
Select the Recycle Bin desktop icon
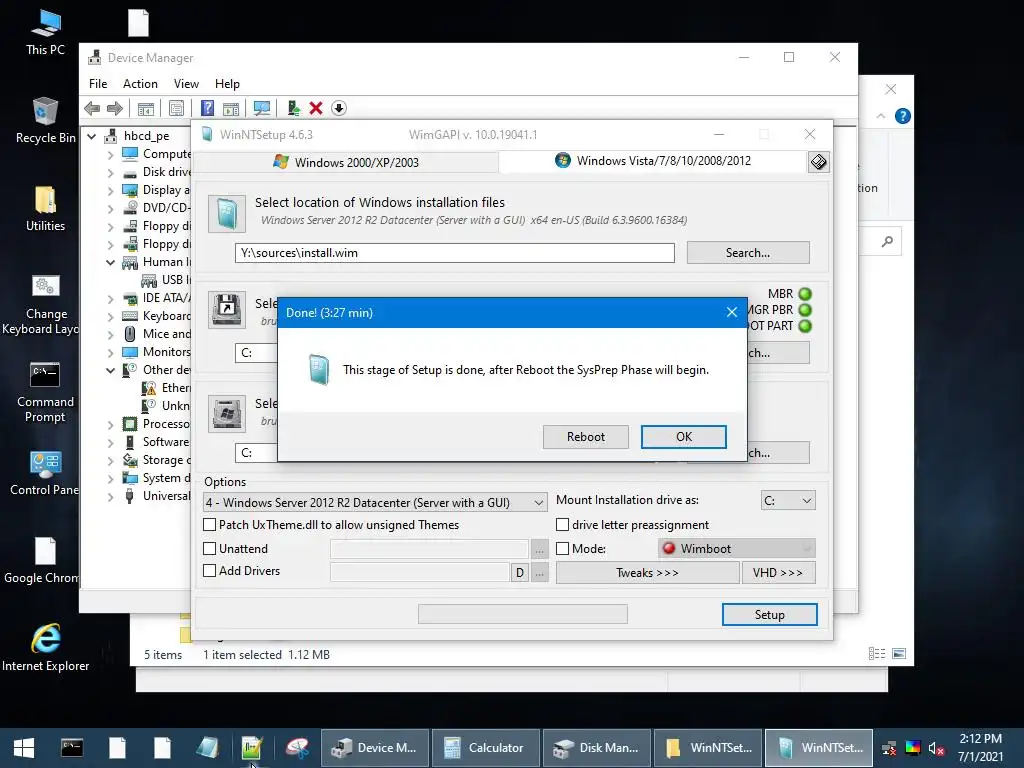(x=45, y=120)
